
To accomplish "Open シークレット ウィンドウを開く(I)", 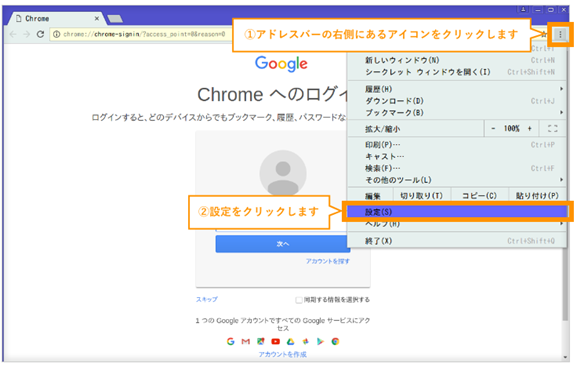I will [456, 72].
